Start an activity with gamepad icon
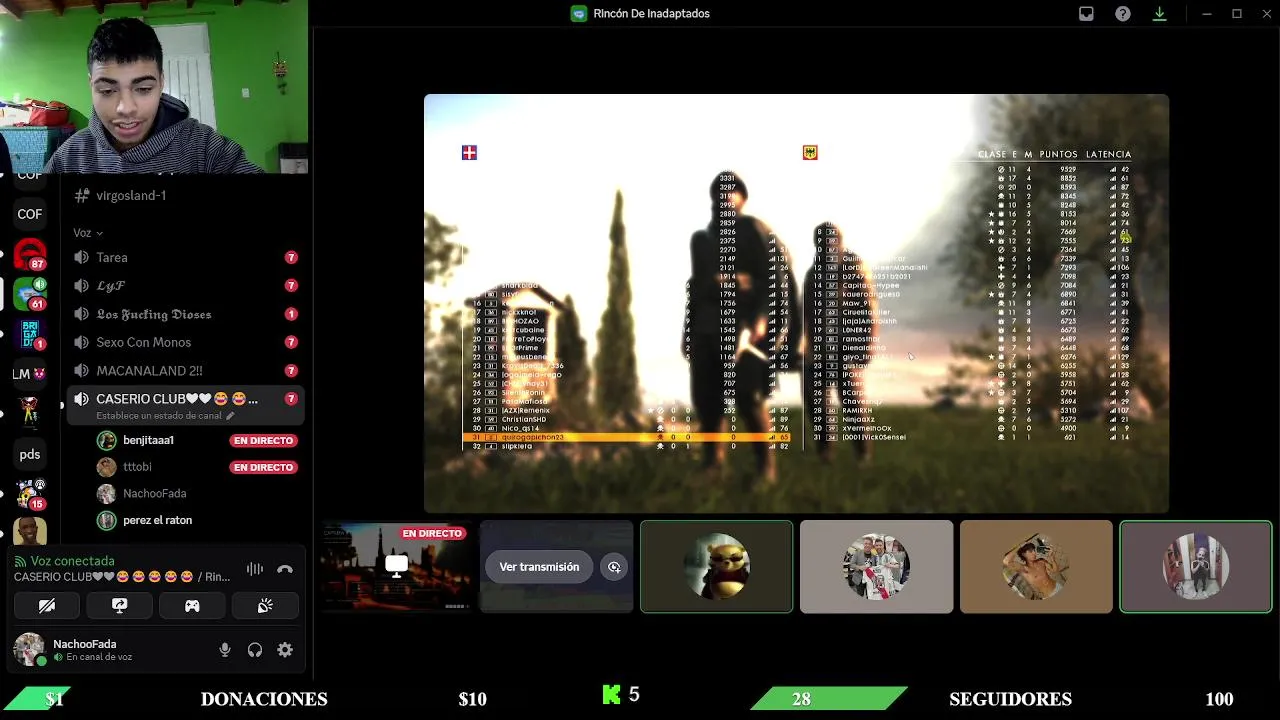Viewport: 1280px width, 720px height. click(x=192, y=605)
